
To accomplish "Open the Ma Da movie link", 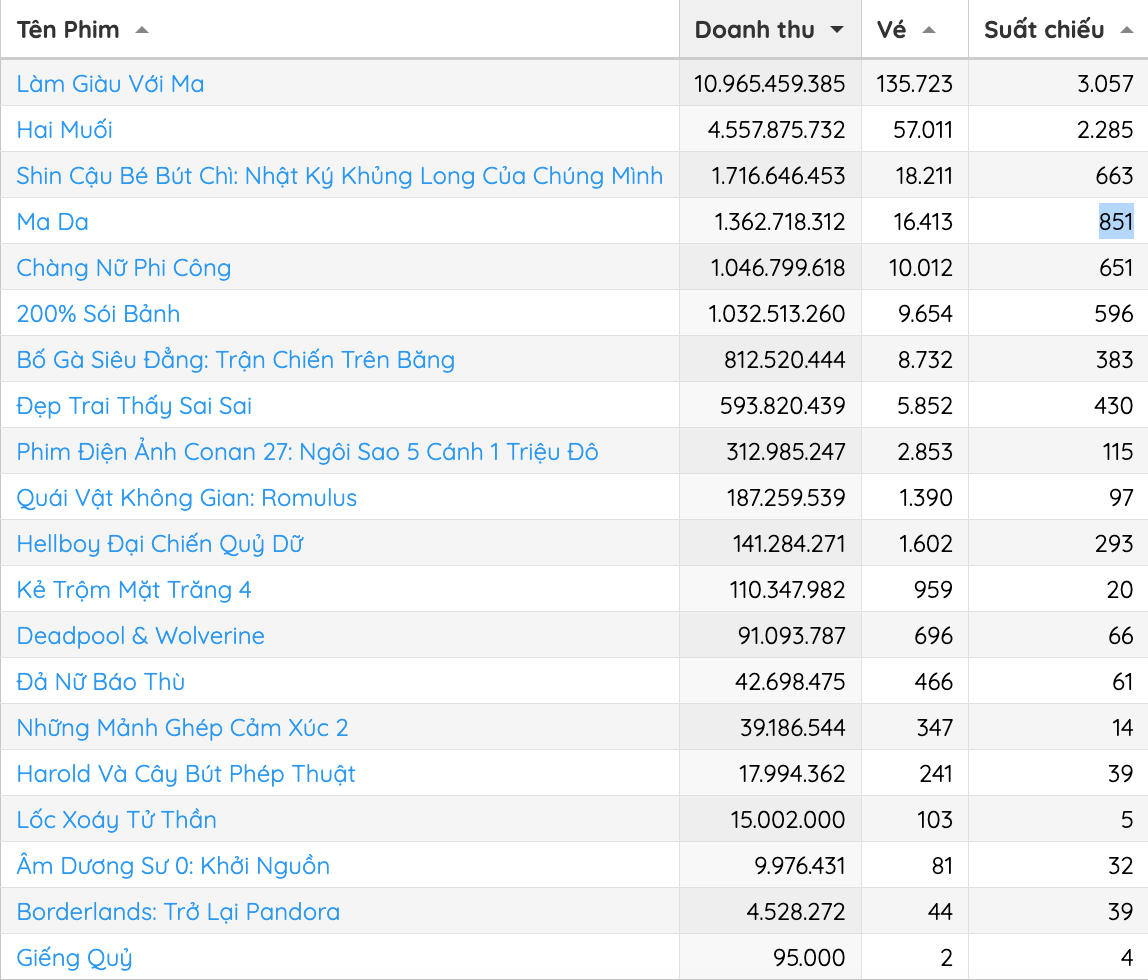I will tap(53, 222).
